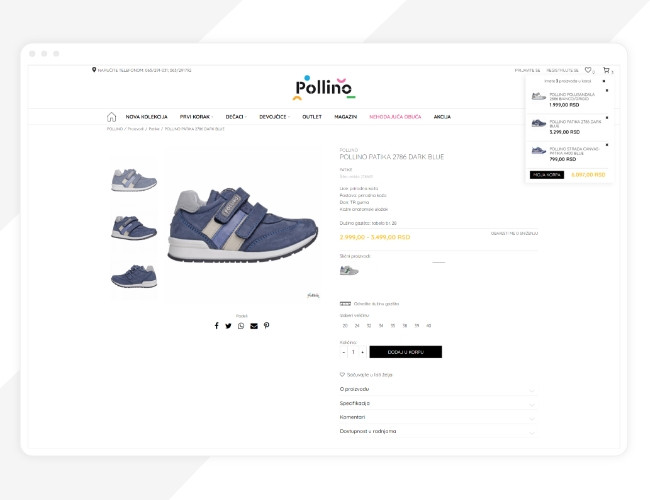Open the shopping cart icon
The width and height of the screenshot is (650, 500).
point(606,70)
